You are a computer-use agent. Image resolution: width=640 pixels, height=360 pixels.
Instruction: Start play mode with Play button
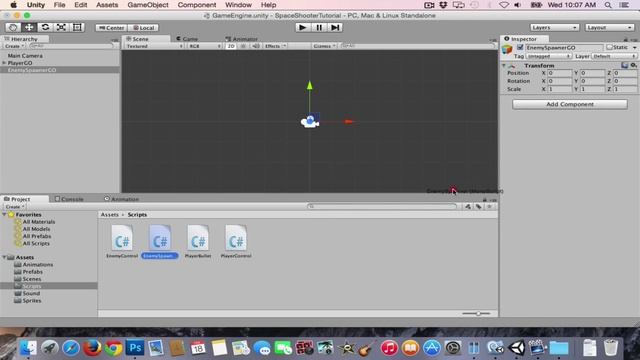pyautogui.click(x=302, y=27)
